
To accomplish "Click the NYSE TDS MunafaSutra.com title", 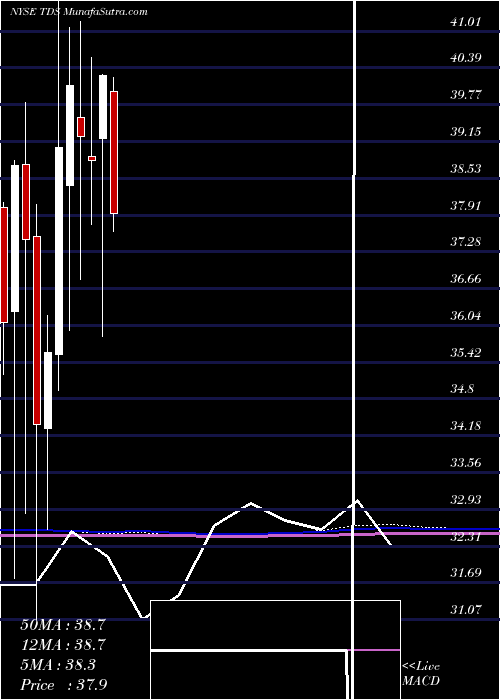I will pos(79,12).
